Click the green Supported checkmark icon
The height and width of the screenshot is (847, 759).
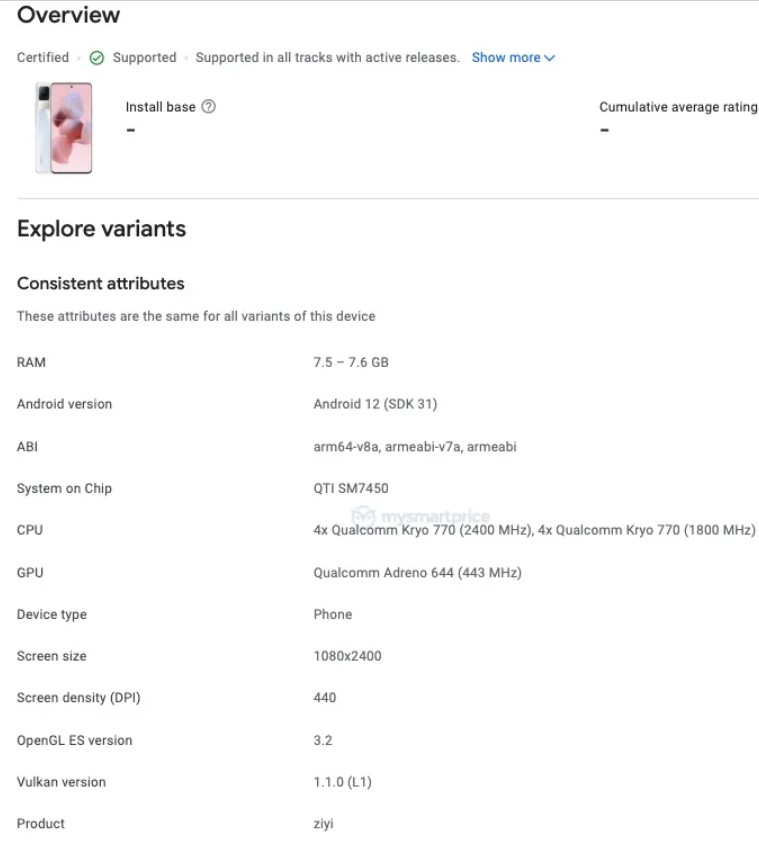(97, 58)
